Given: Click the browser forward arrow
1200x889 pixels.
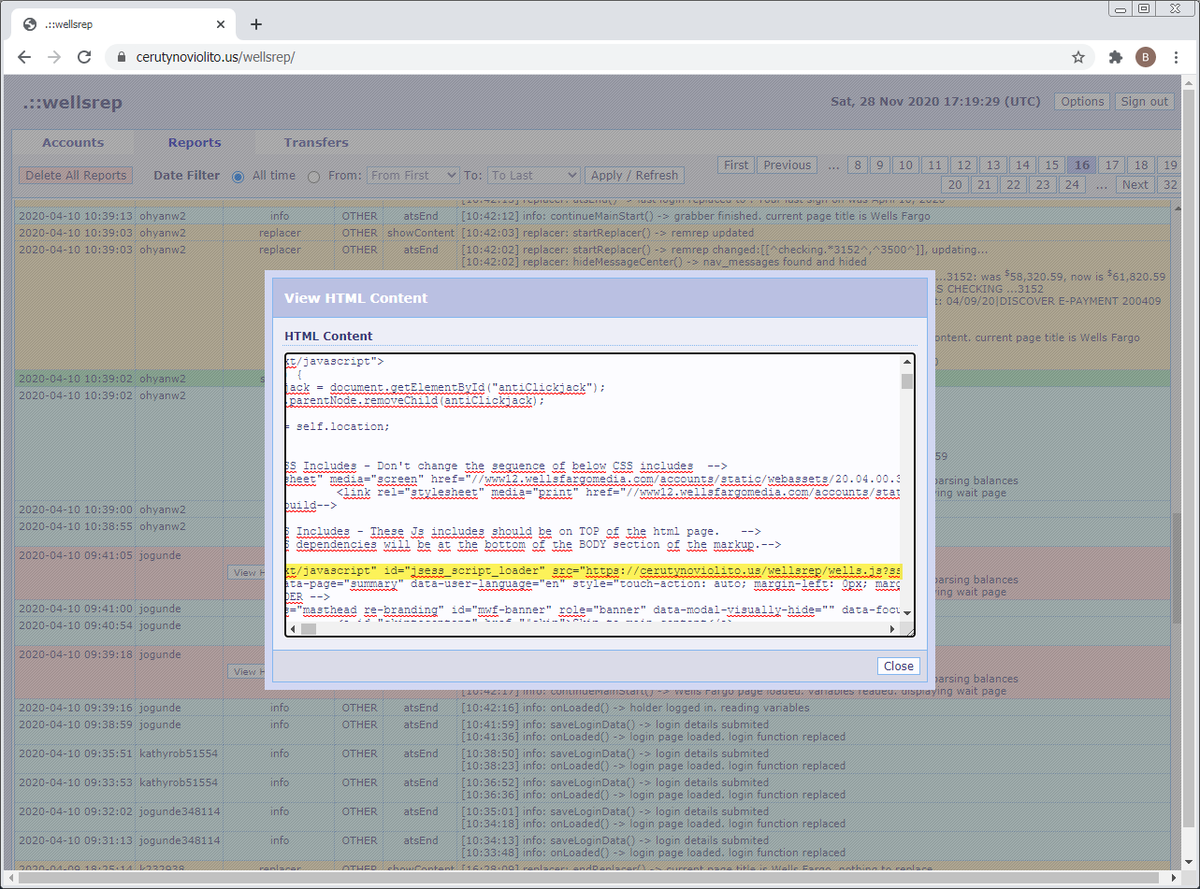Looking at the screenshot, I should point(56,57).
